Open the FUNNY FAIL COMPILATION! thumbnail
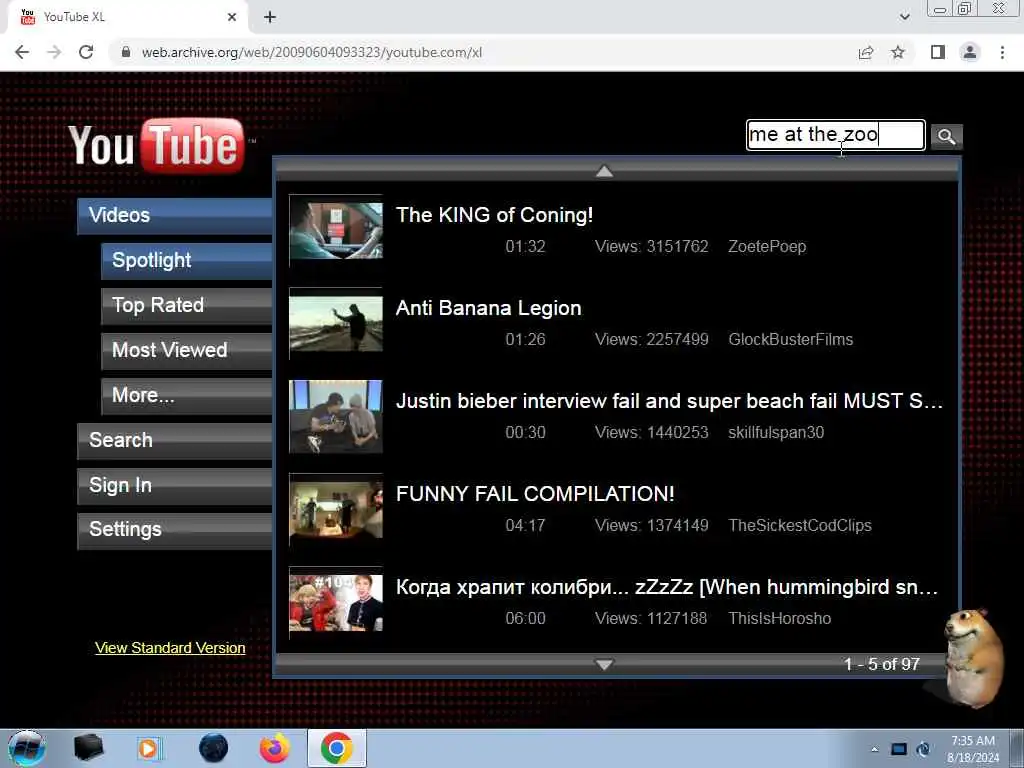 pos(336,509)
